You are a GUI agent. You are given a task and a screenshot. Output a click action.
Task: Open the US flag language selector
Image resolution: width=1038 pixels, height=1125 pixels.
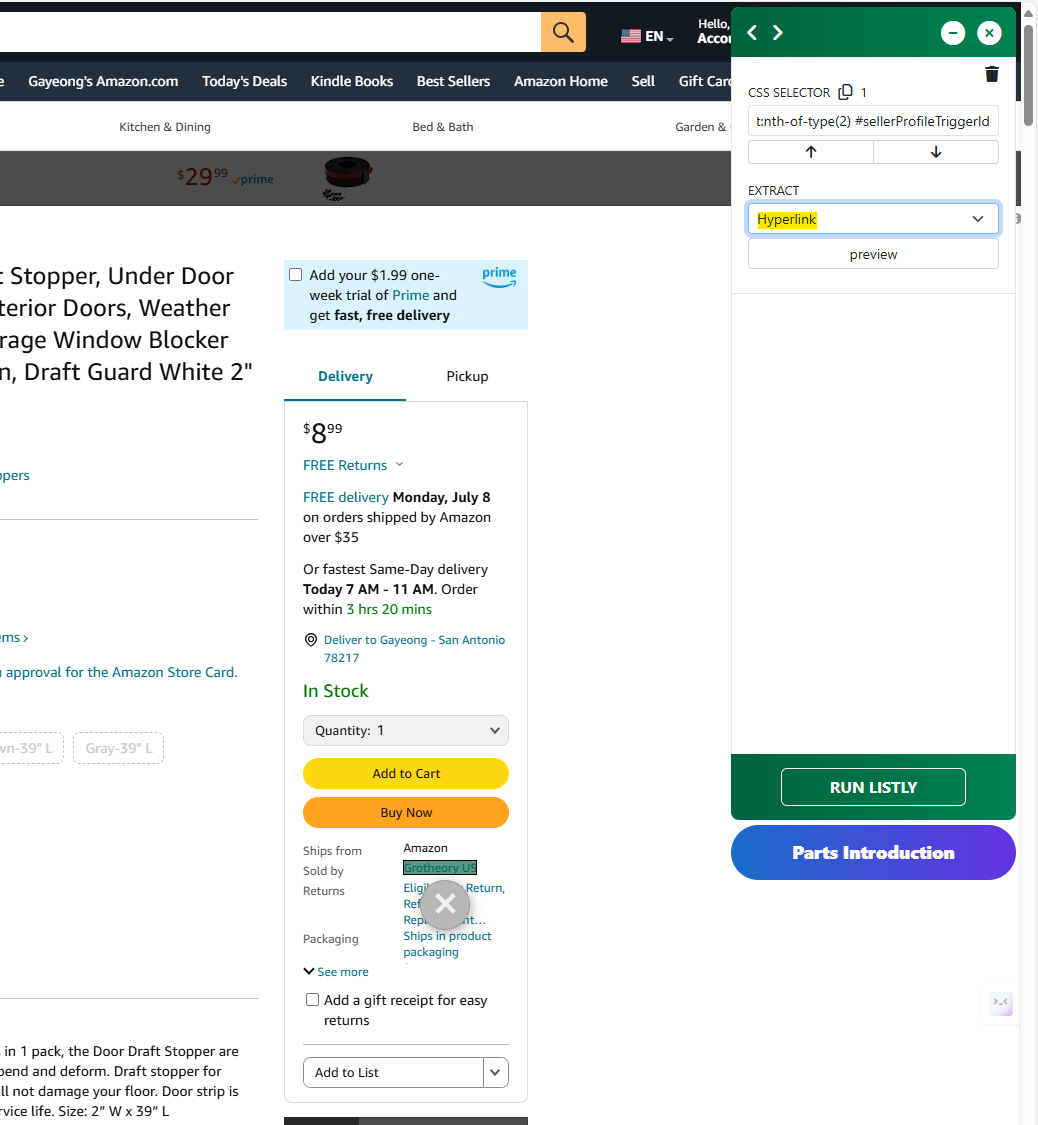coord(647,36)
